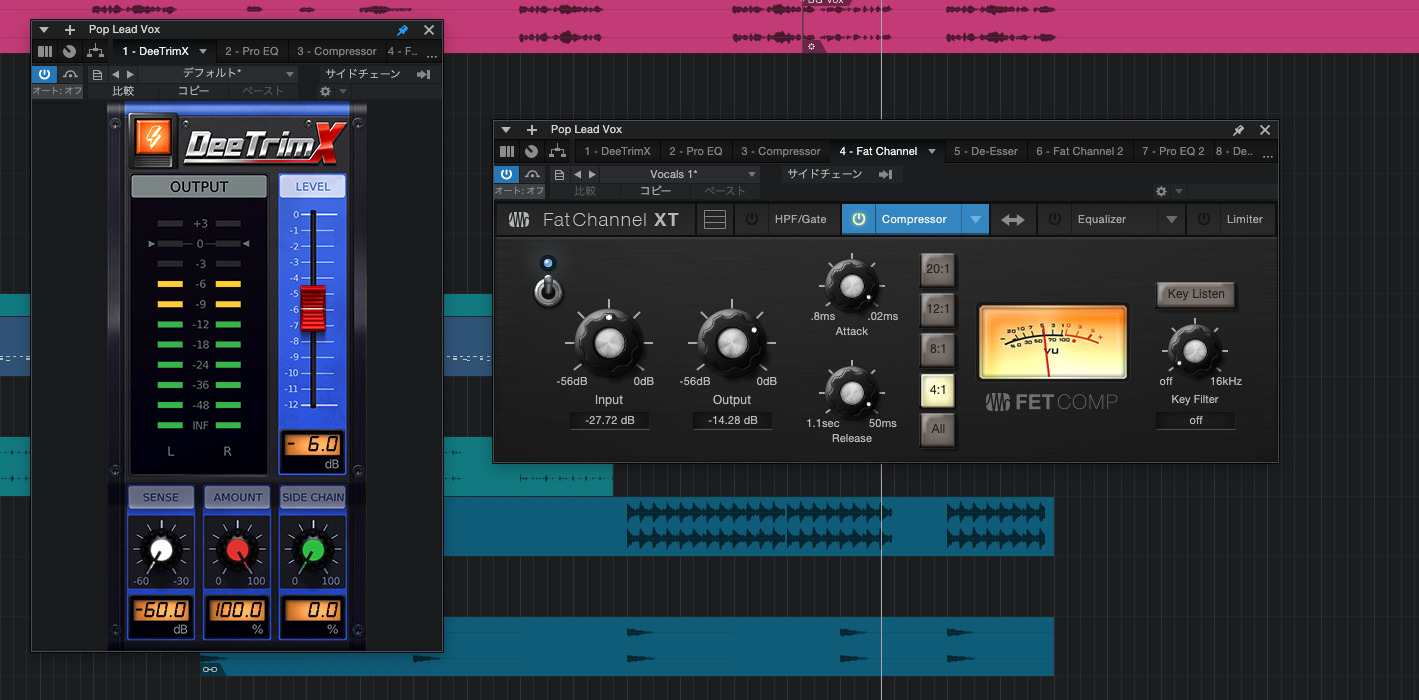
Task: Toggle DeeTrimX plugin power button
Action: 45,74
